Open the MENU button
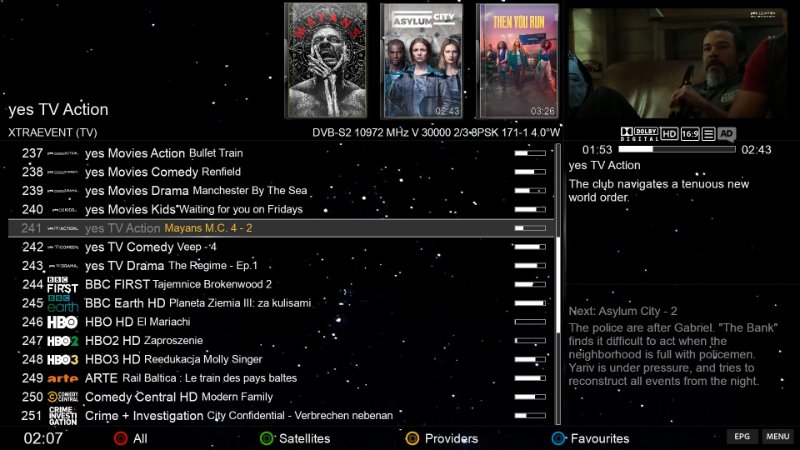800x450 pixels. (x=778, y=437)
